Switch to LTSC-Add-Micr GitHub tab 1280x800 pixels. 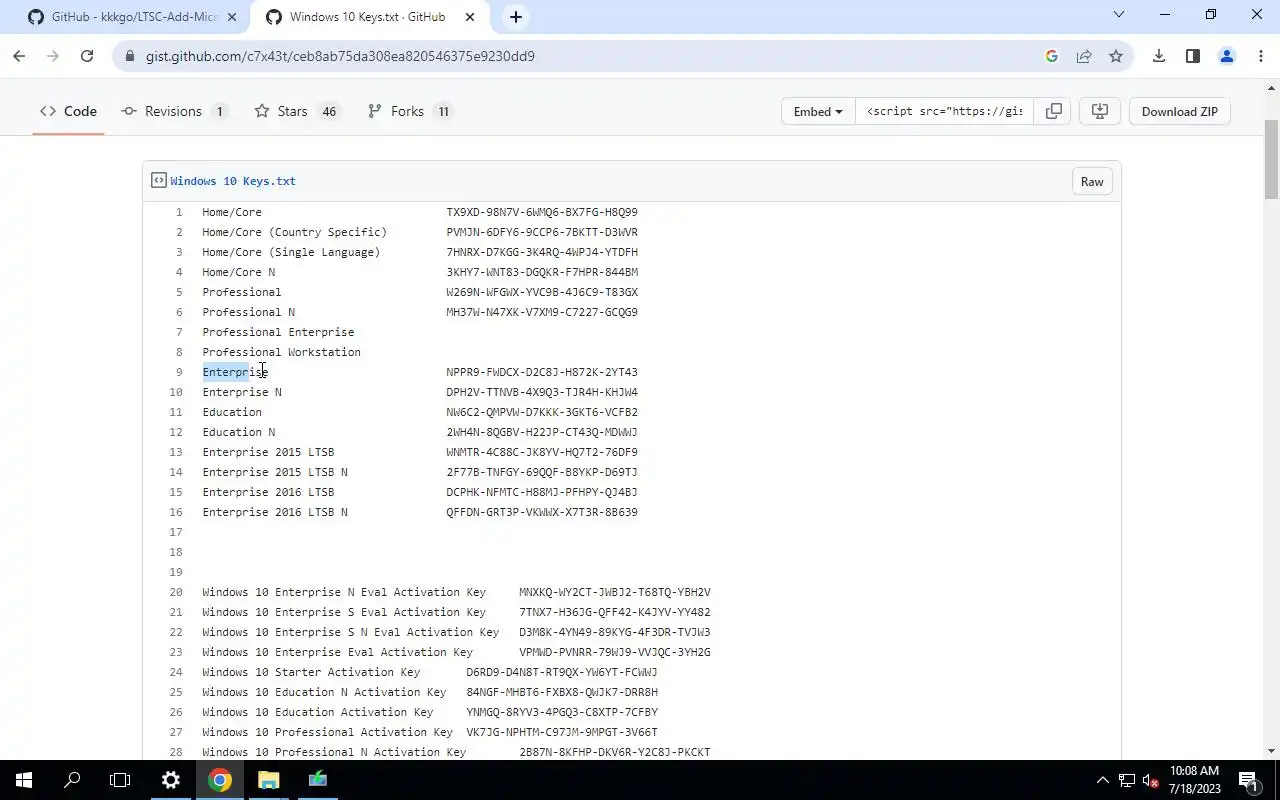point(135,17)
